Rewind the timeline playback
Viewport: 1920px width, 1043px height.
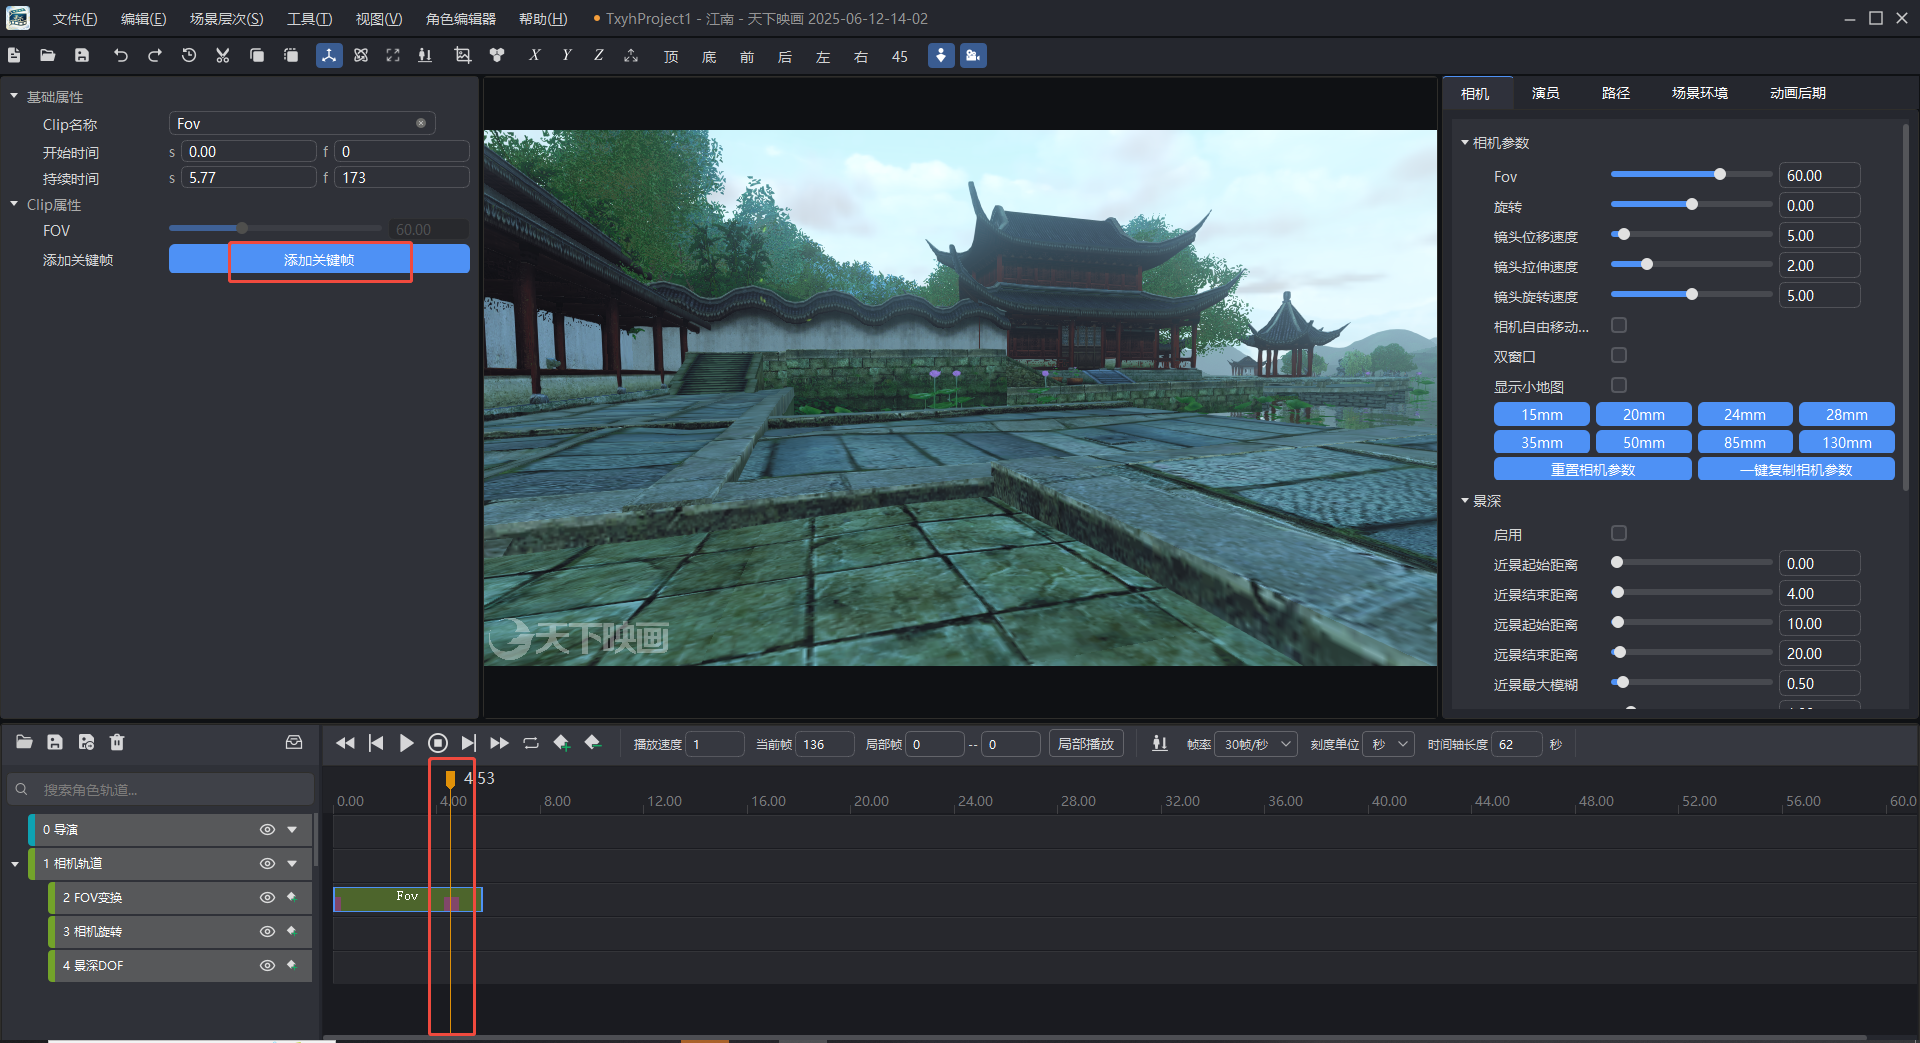pyautogui.click(x=345, y=743)
